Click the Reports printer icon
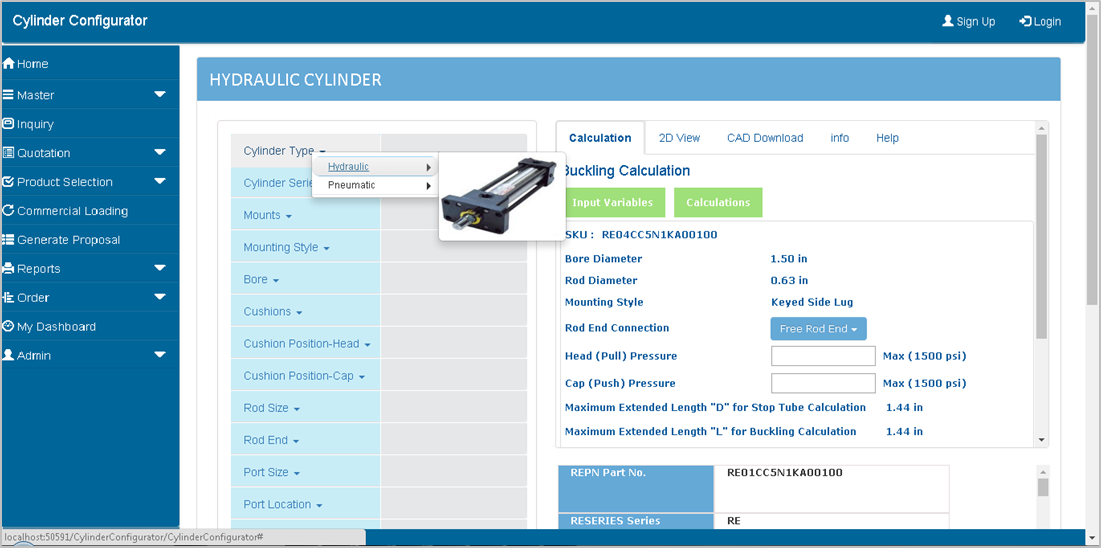The height and width of the screenshot is (548, 1101). [x=8, y=268]
